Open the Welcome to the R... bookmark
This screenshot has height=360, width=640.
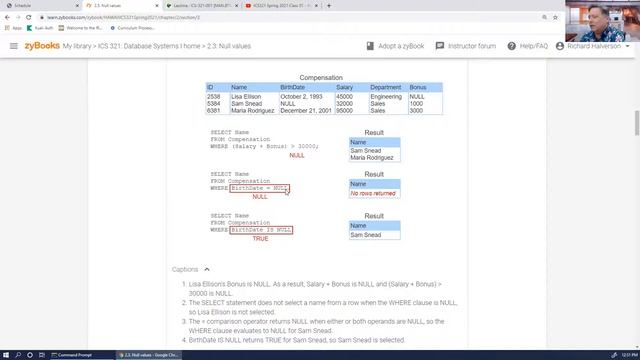pos(80,28)
